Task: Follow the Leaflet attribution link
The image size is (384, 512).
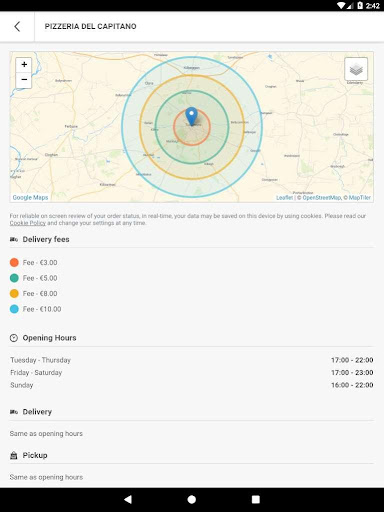Action: click(284, 198)
